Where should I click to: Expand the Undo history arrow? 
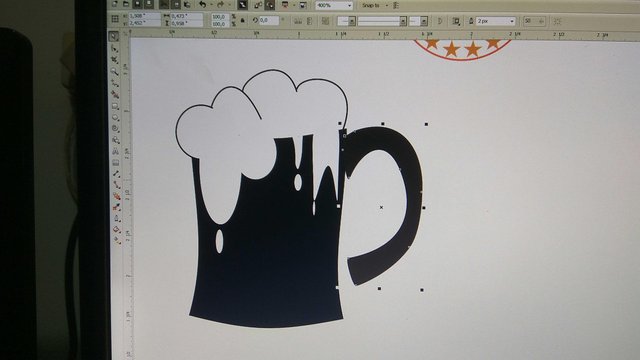[x=211, y=5]
